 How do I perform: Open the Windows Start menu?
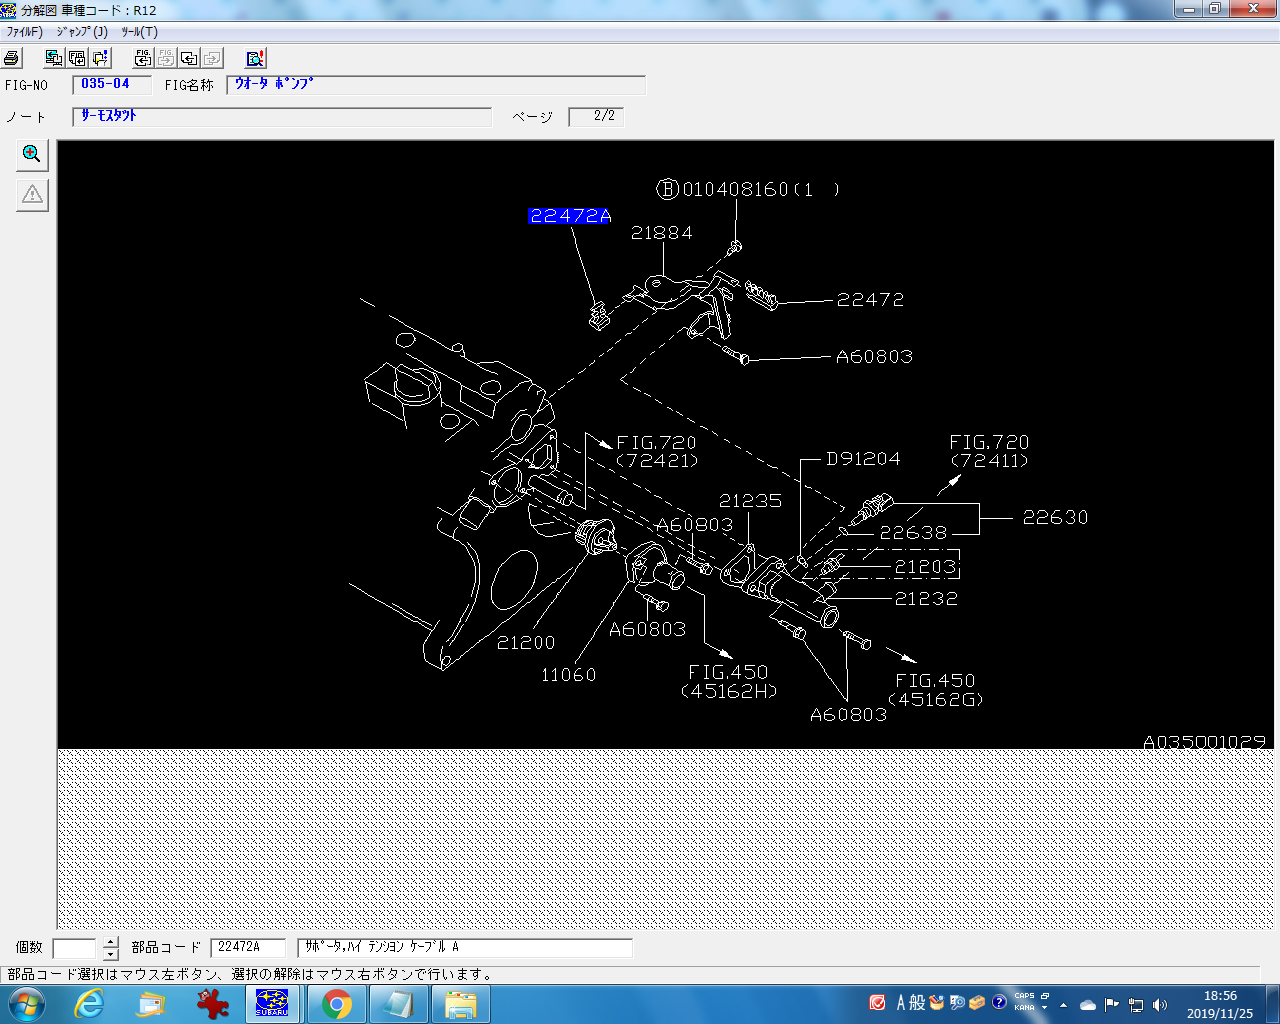27,1004
